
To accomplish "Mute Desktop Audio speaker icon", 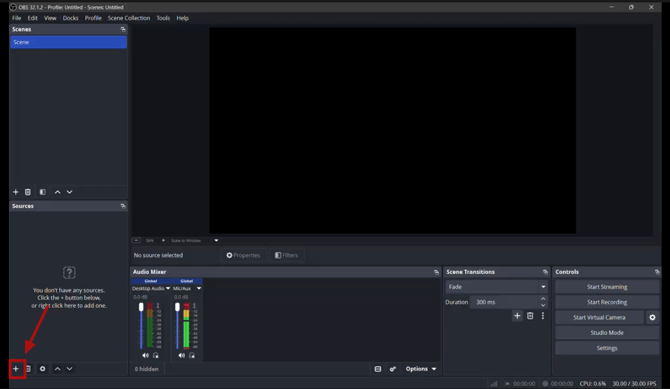I will [145, 355].
